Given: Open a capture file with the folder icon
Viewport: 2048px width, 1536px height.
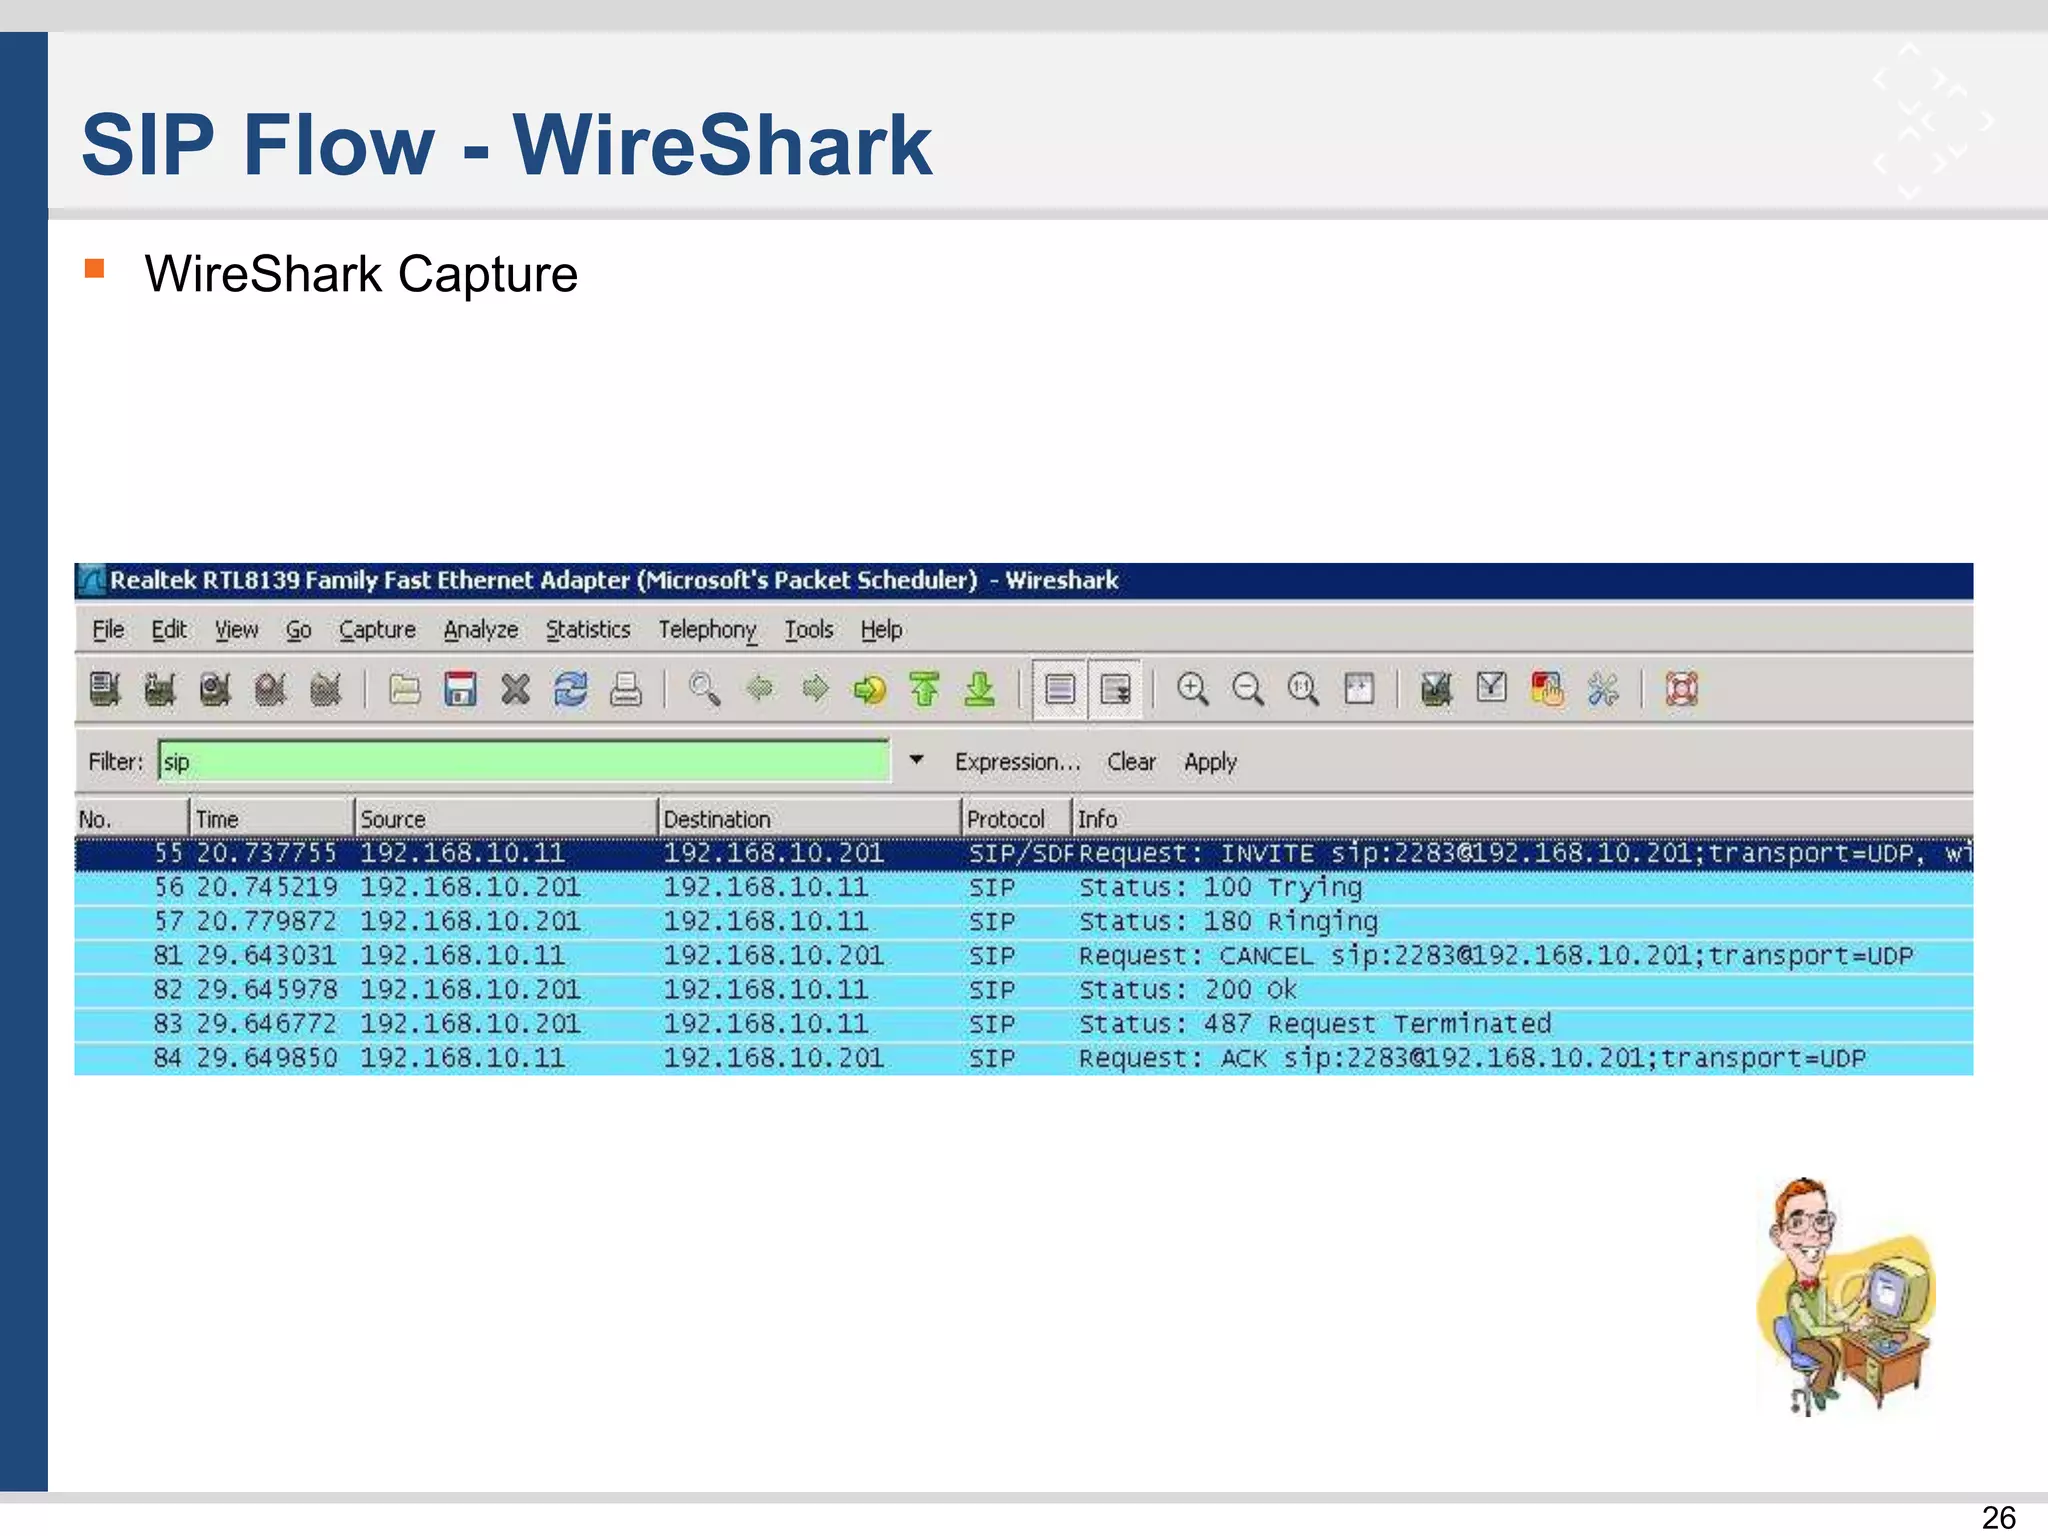Looking at the screenshot, I should point(404,689).
